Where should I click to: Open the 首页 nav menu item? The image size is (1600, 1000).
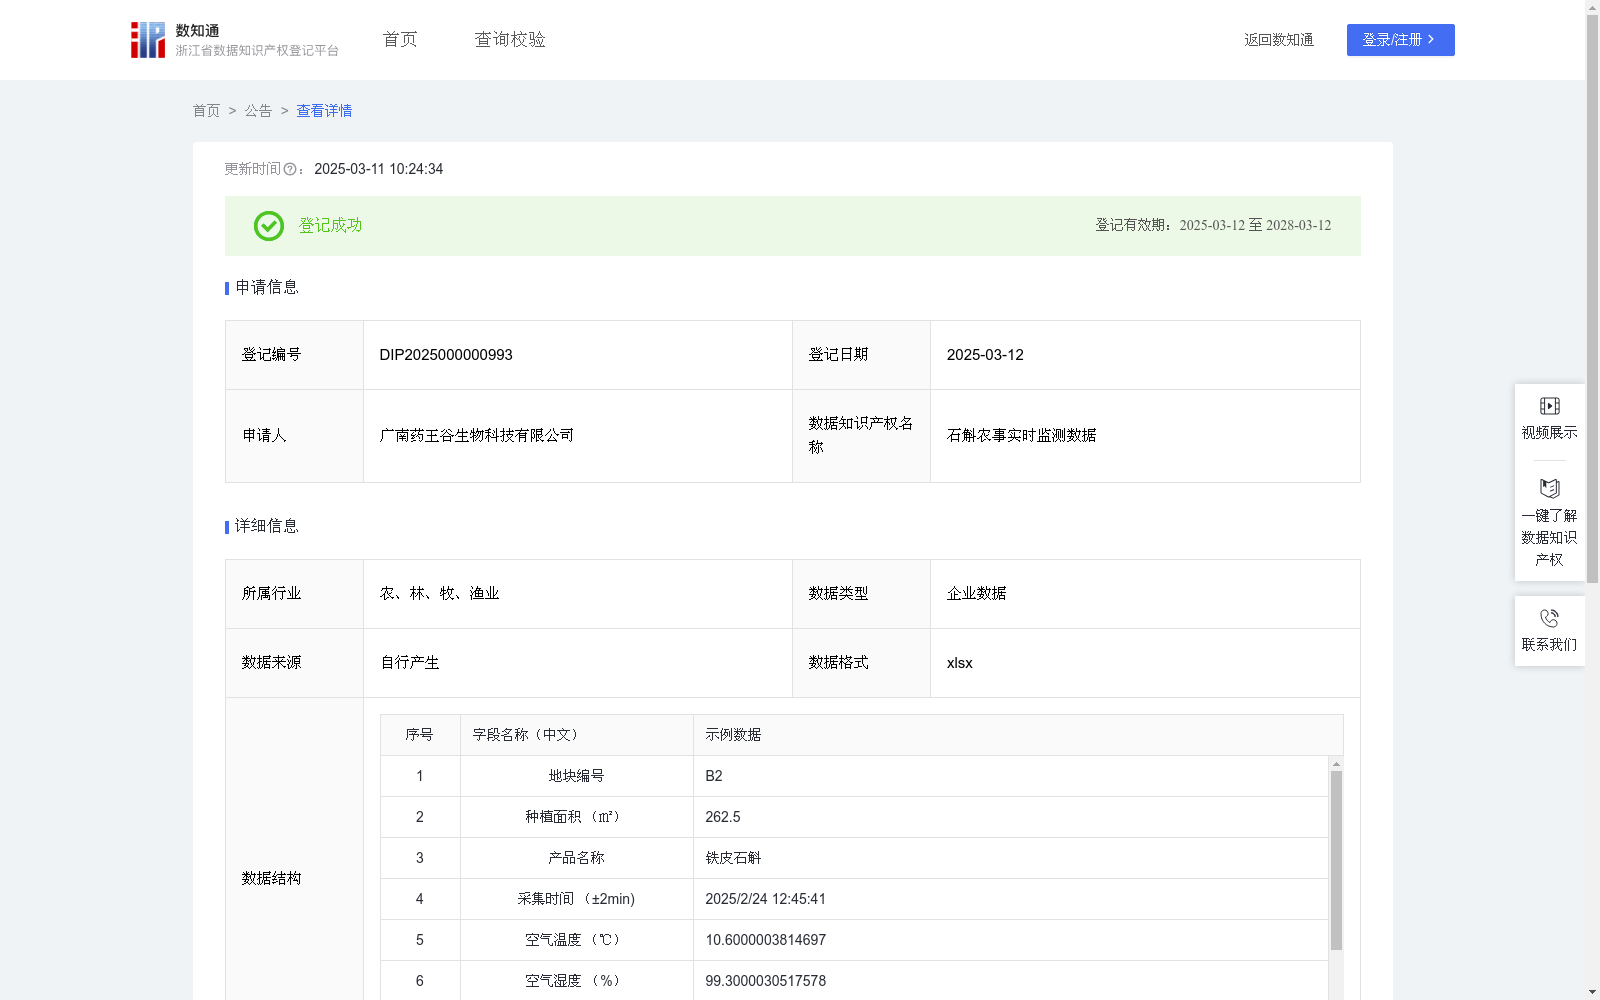point(400,40)
